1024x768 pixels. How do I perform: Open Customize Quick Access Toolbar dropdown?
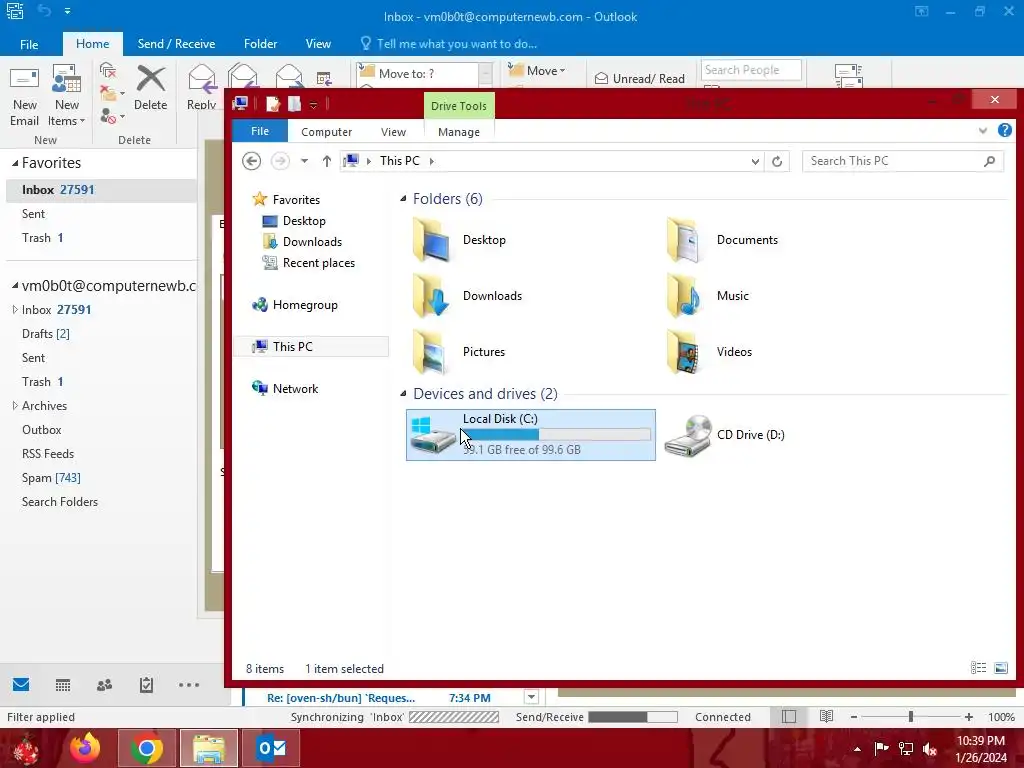click(313, 105)
